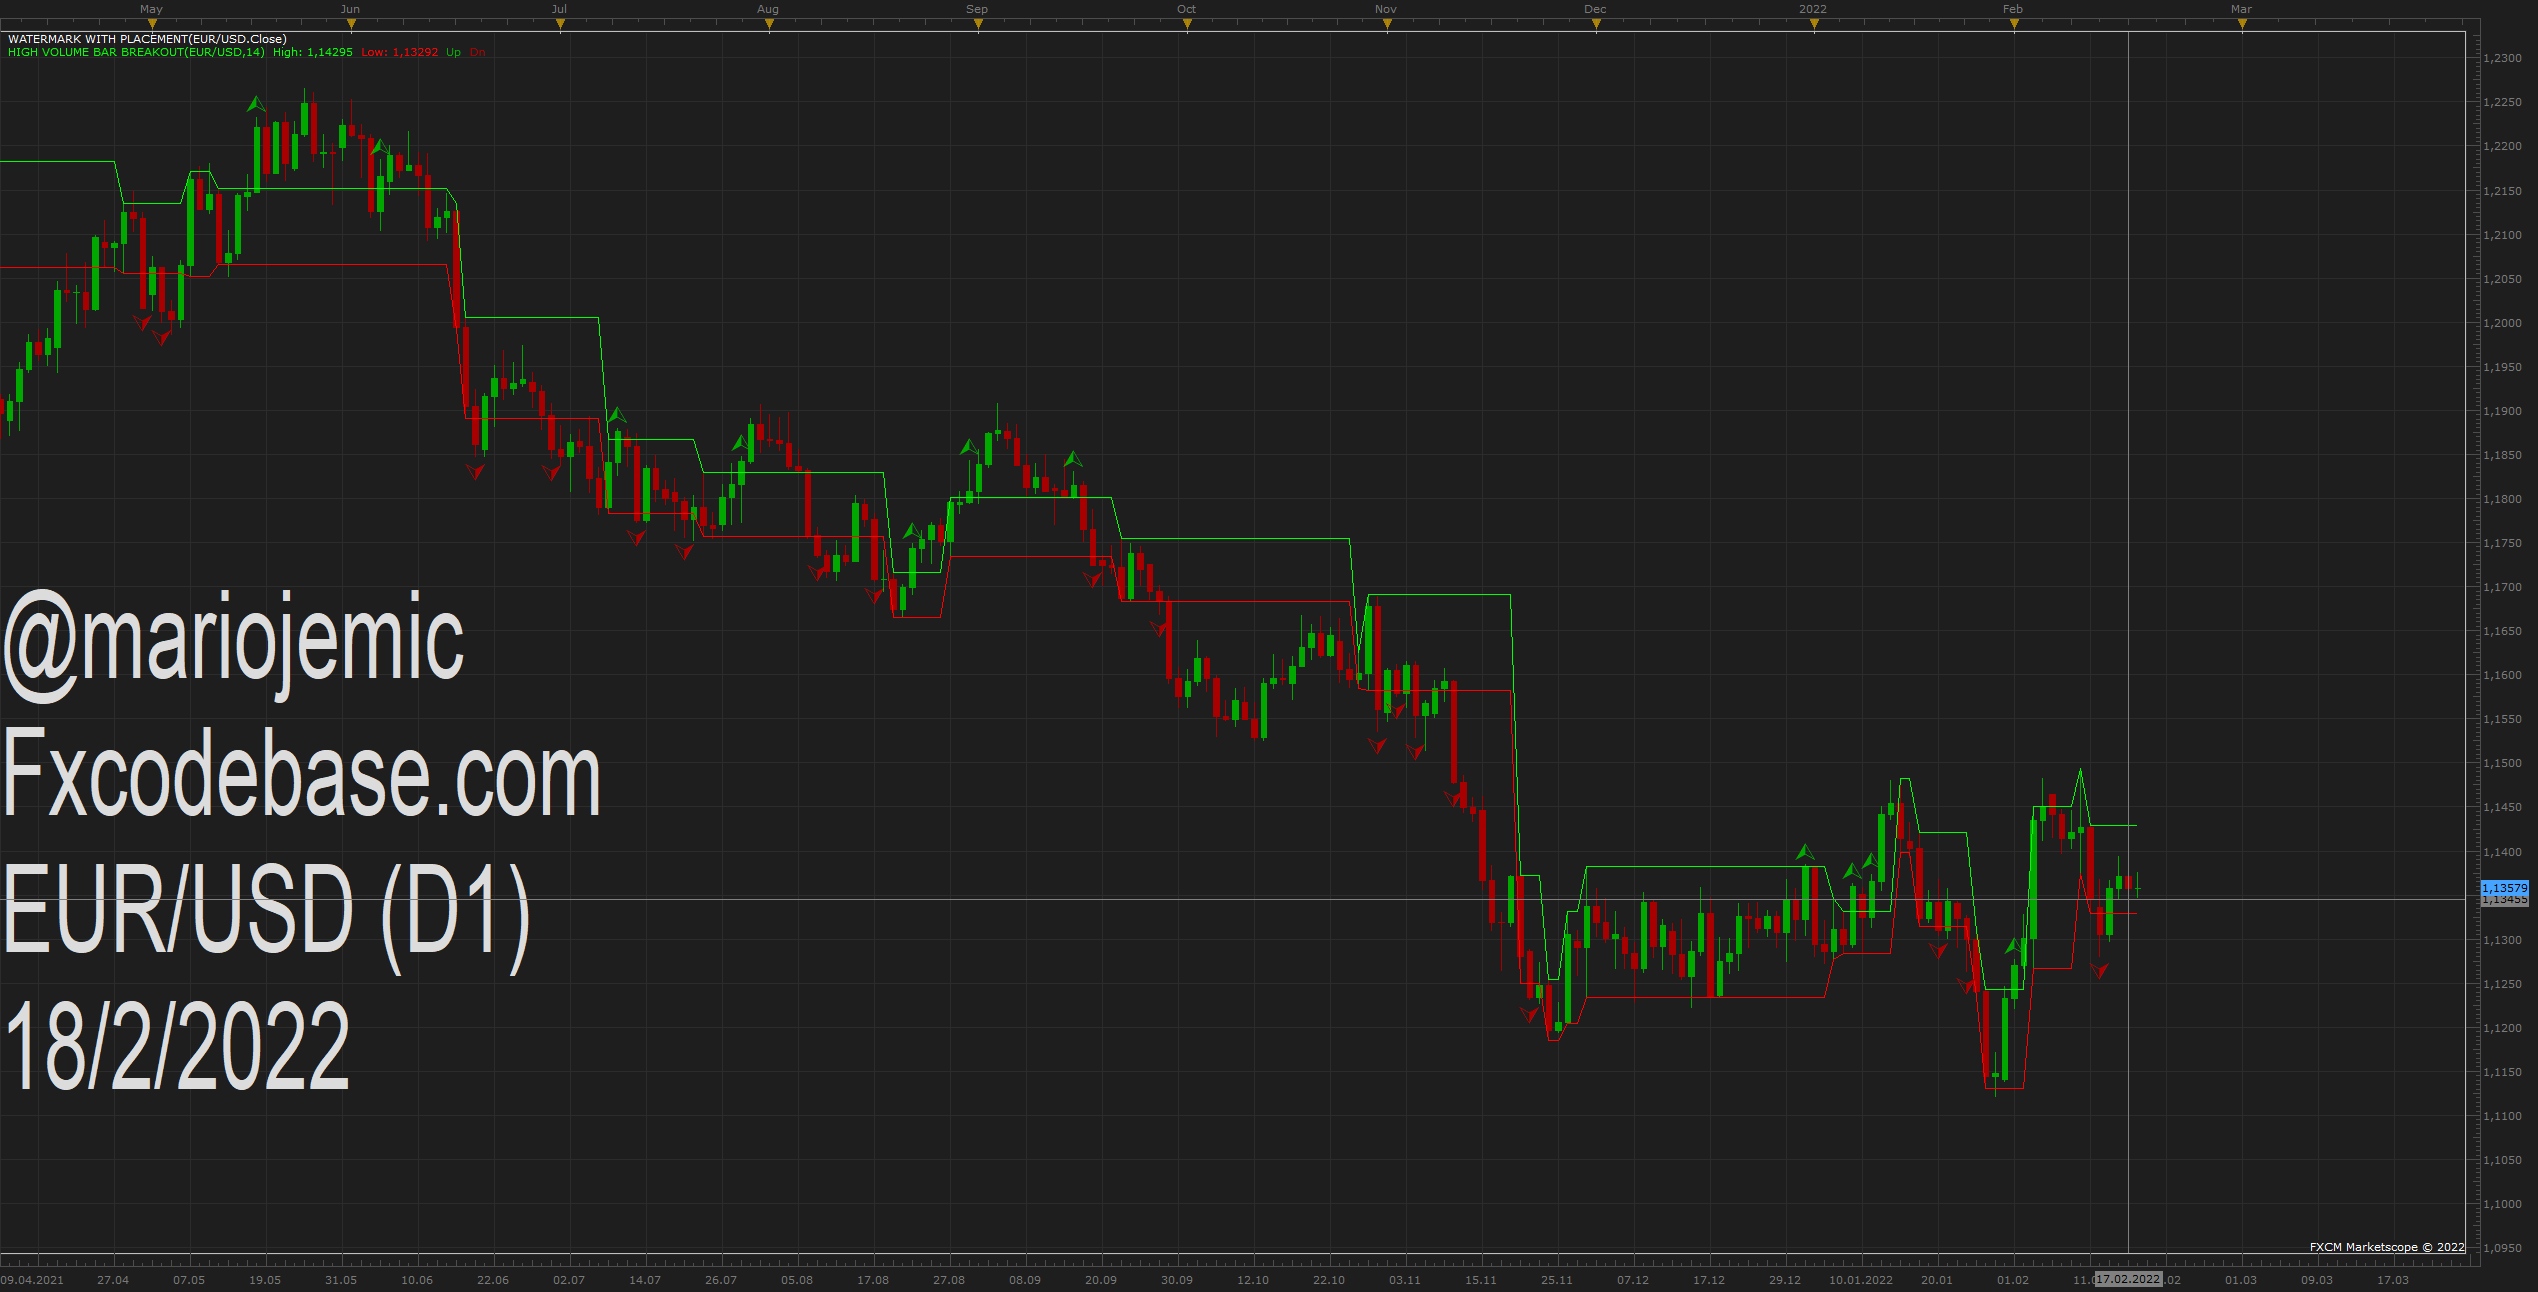This screenshot has width=2538, height=1292.
Task: Click the orange Aug month marker triangle
Action: 769,24
